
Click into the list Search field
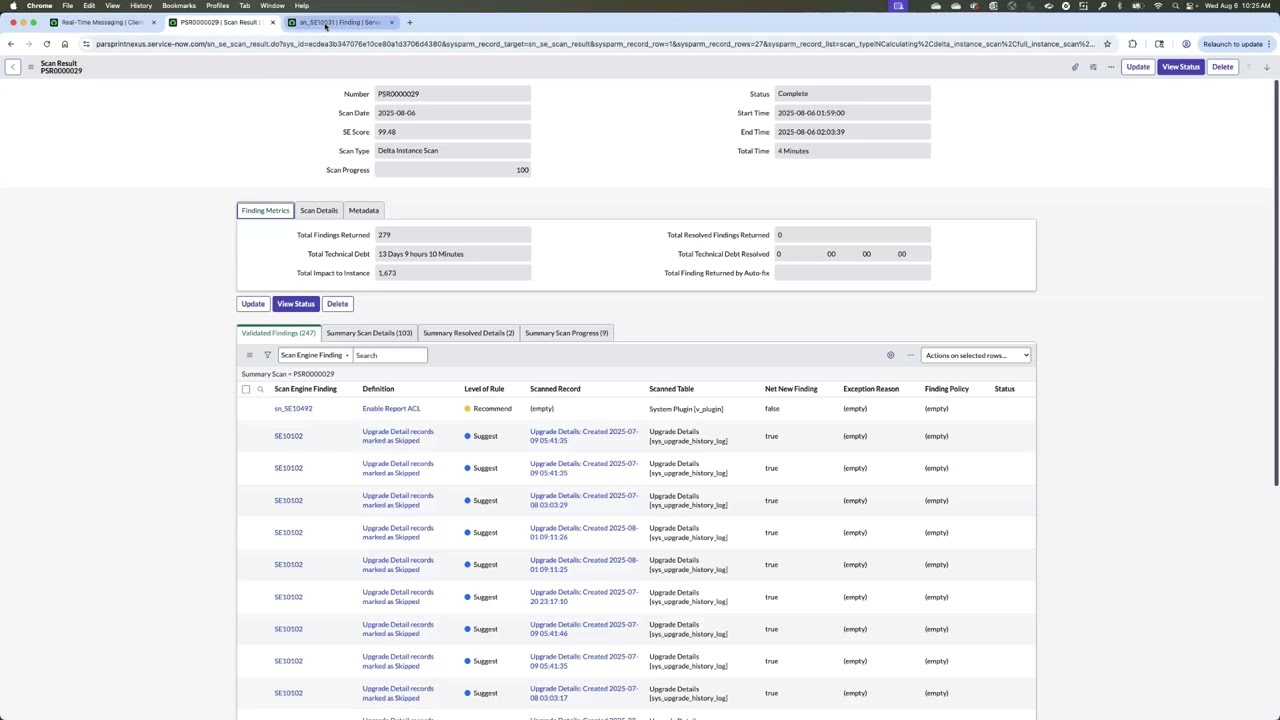point(390,355)
